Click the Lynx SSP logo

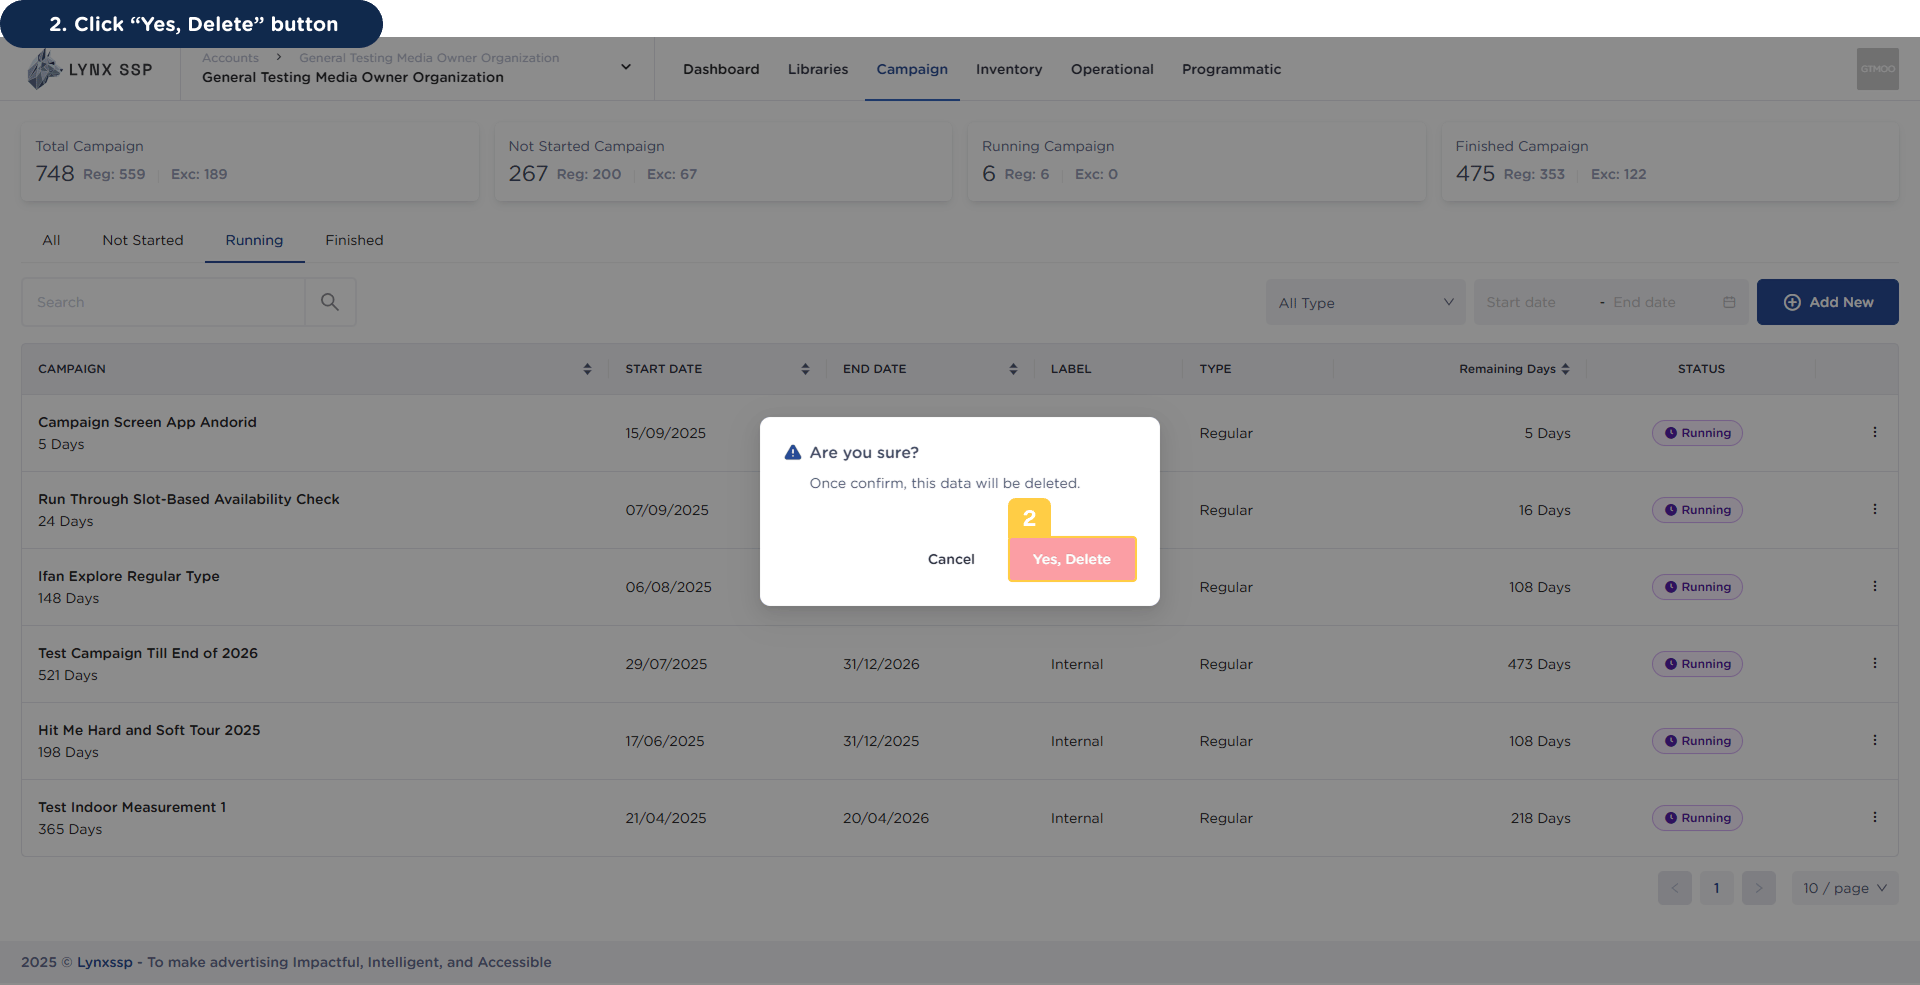tap(90, 69)
